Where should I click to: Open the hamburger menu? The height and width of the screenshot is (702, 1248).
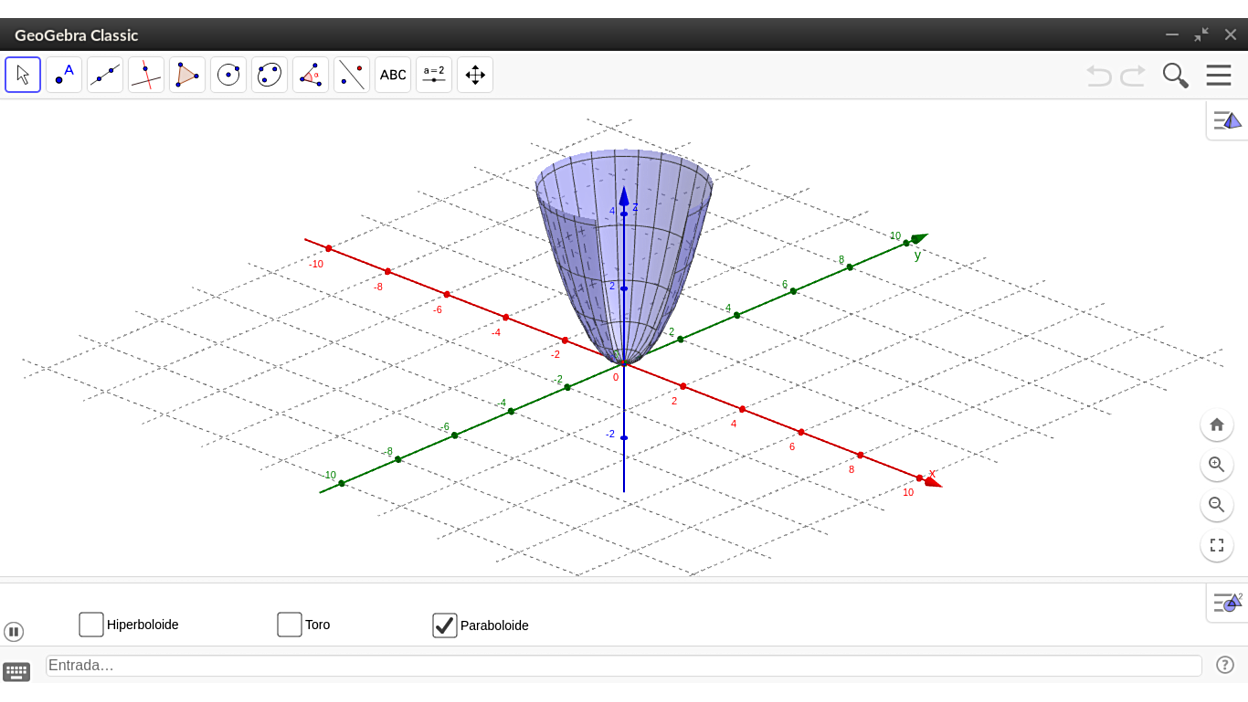(1218, 74)
